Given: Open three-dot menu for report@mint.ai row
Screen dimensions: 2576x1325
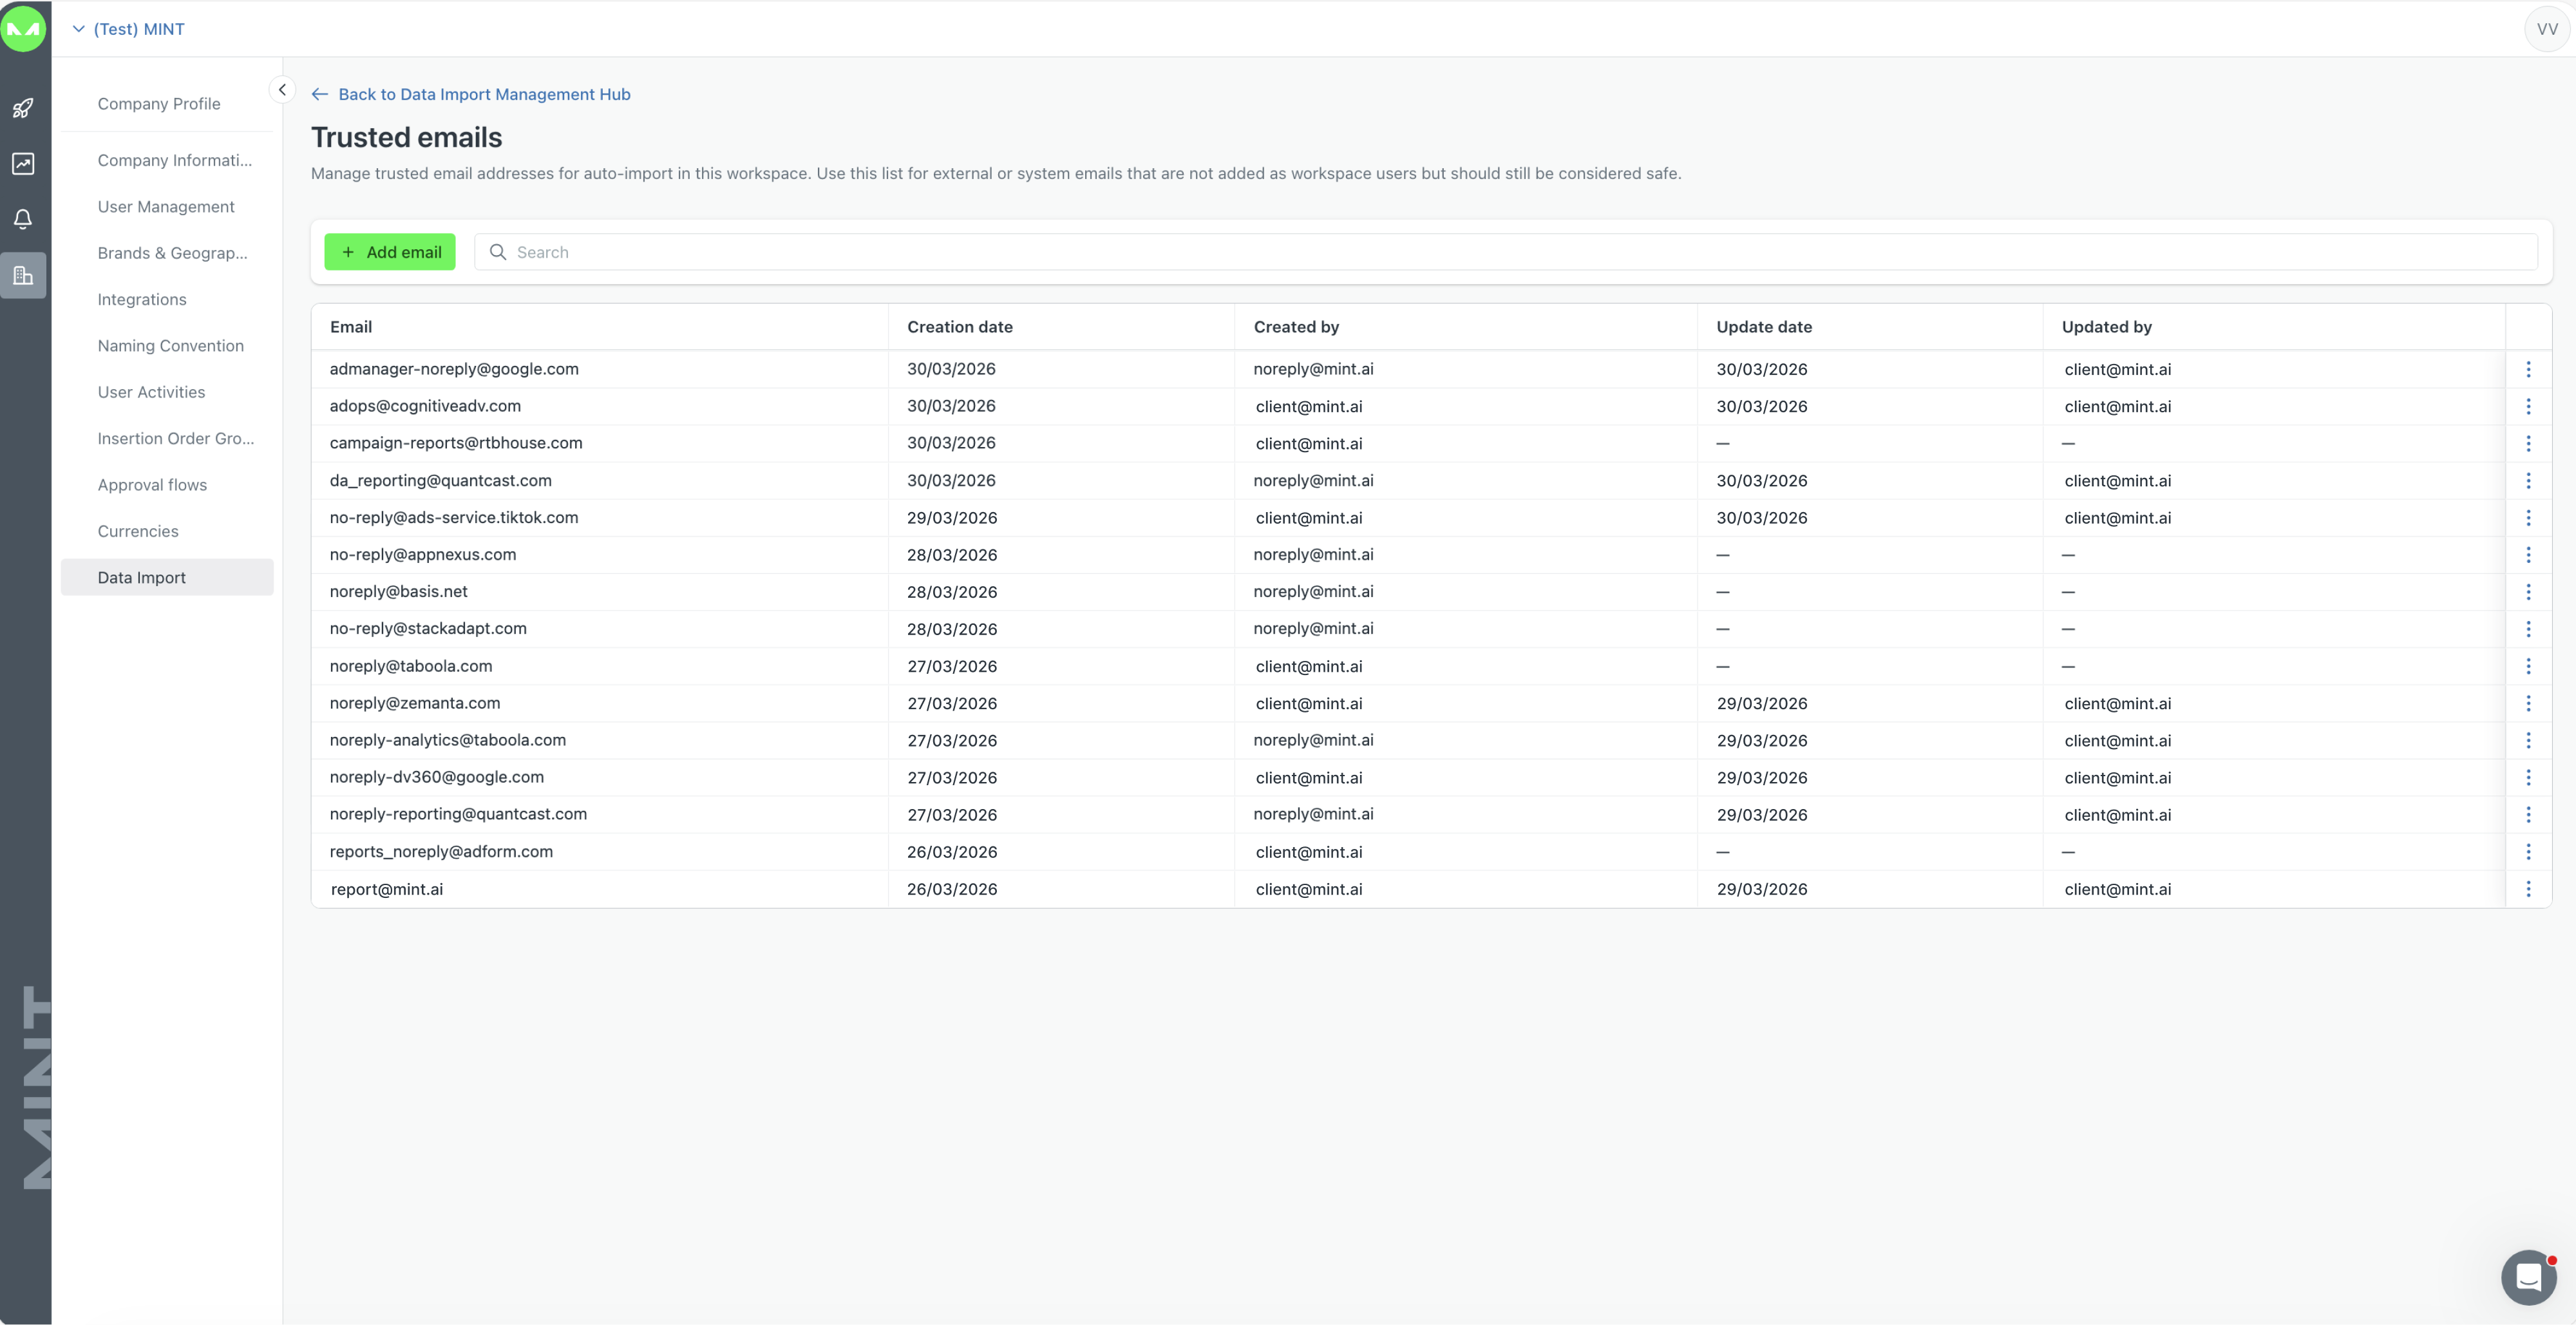Looking at the screenshot, I should click(2528, 889).
